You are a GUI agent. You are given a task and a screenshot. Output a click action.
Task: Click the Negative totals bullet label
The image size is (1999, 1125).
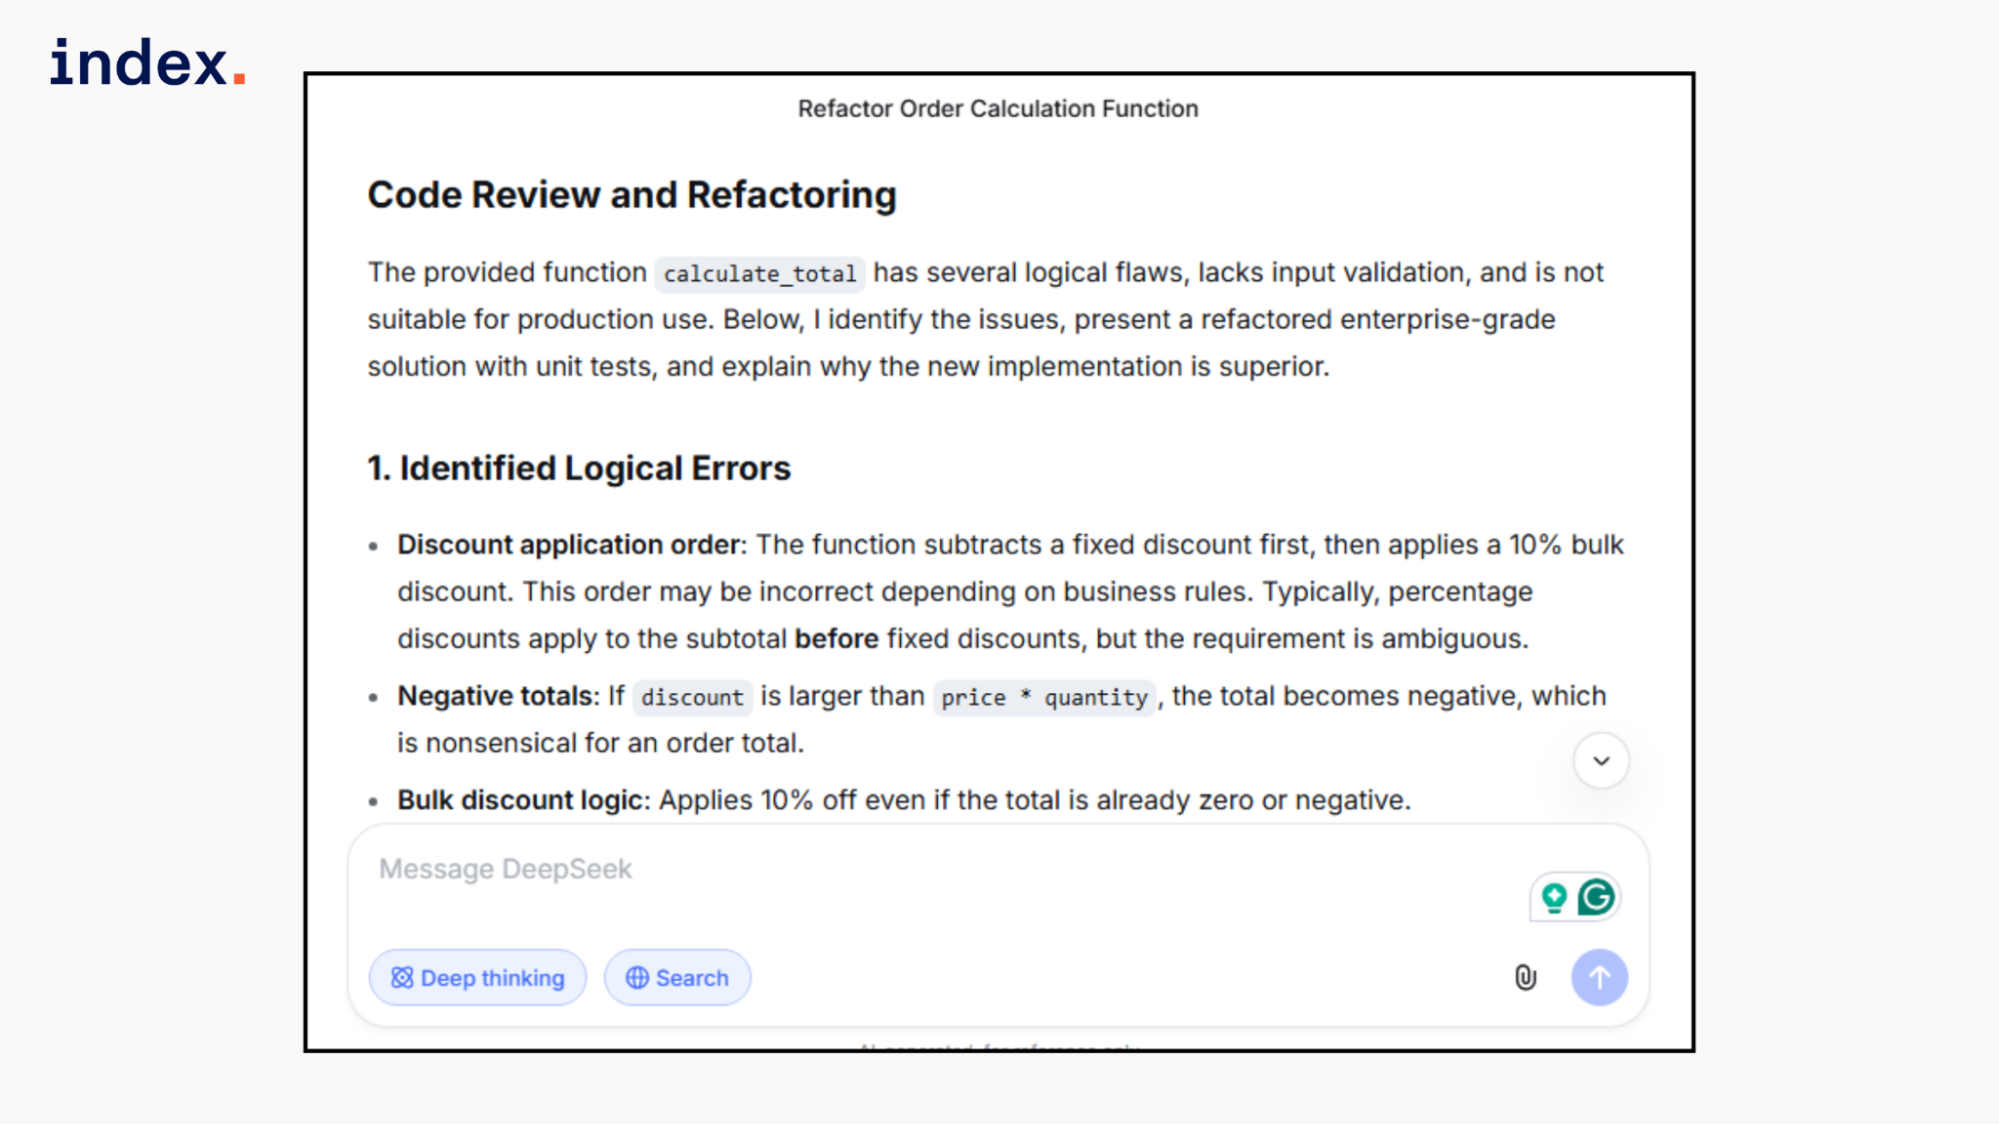click(x=496, y=696)
